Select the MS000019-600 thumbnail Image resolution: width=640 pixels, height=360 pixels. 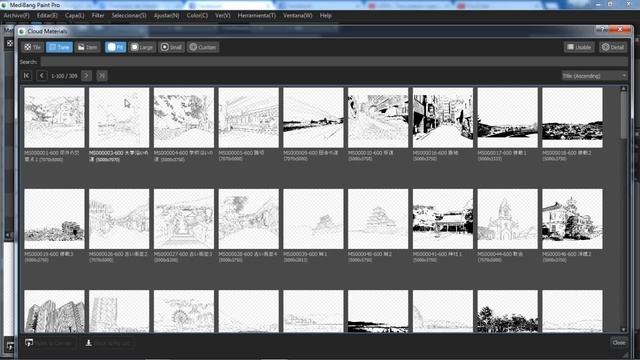coord(54,219)
